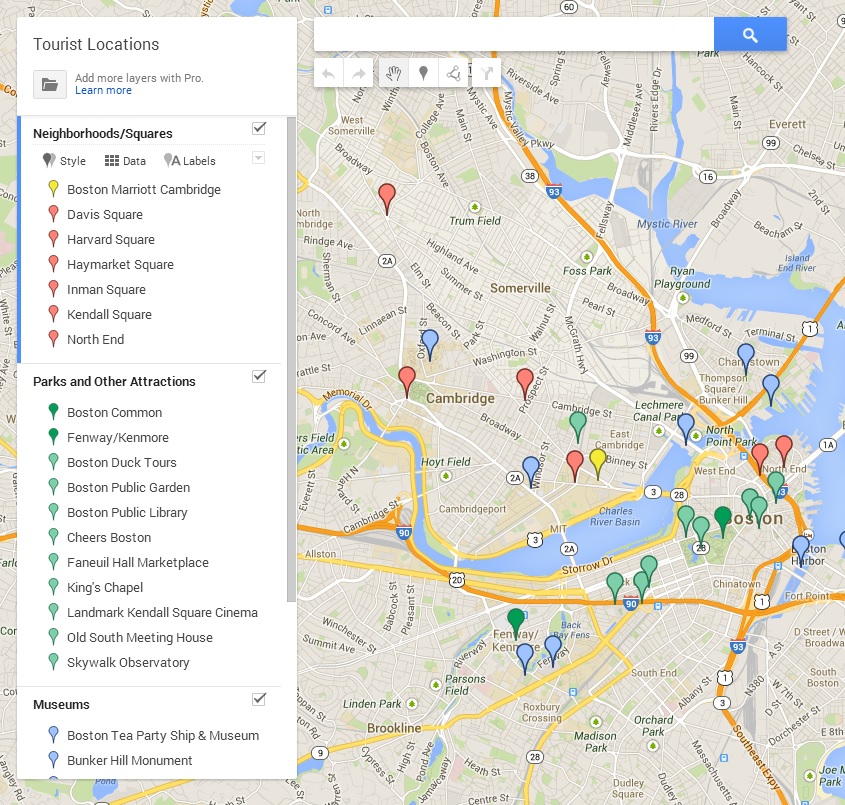Screen dimensions: 845x805
Task: Select Boston Public Library list entry
Action: tap(127, 512)
